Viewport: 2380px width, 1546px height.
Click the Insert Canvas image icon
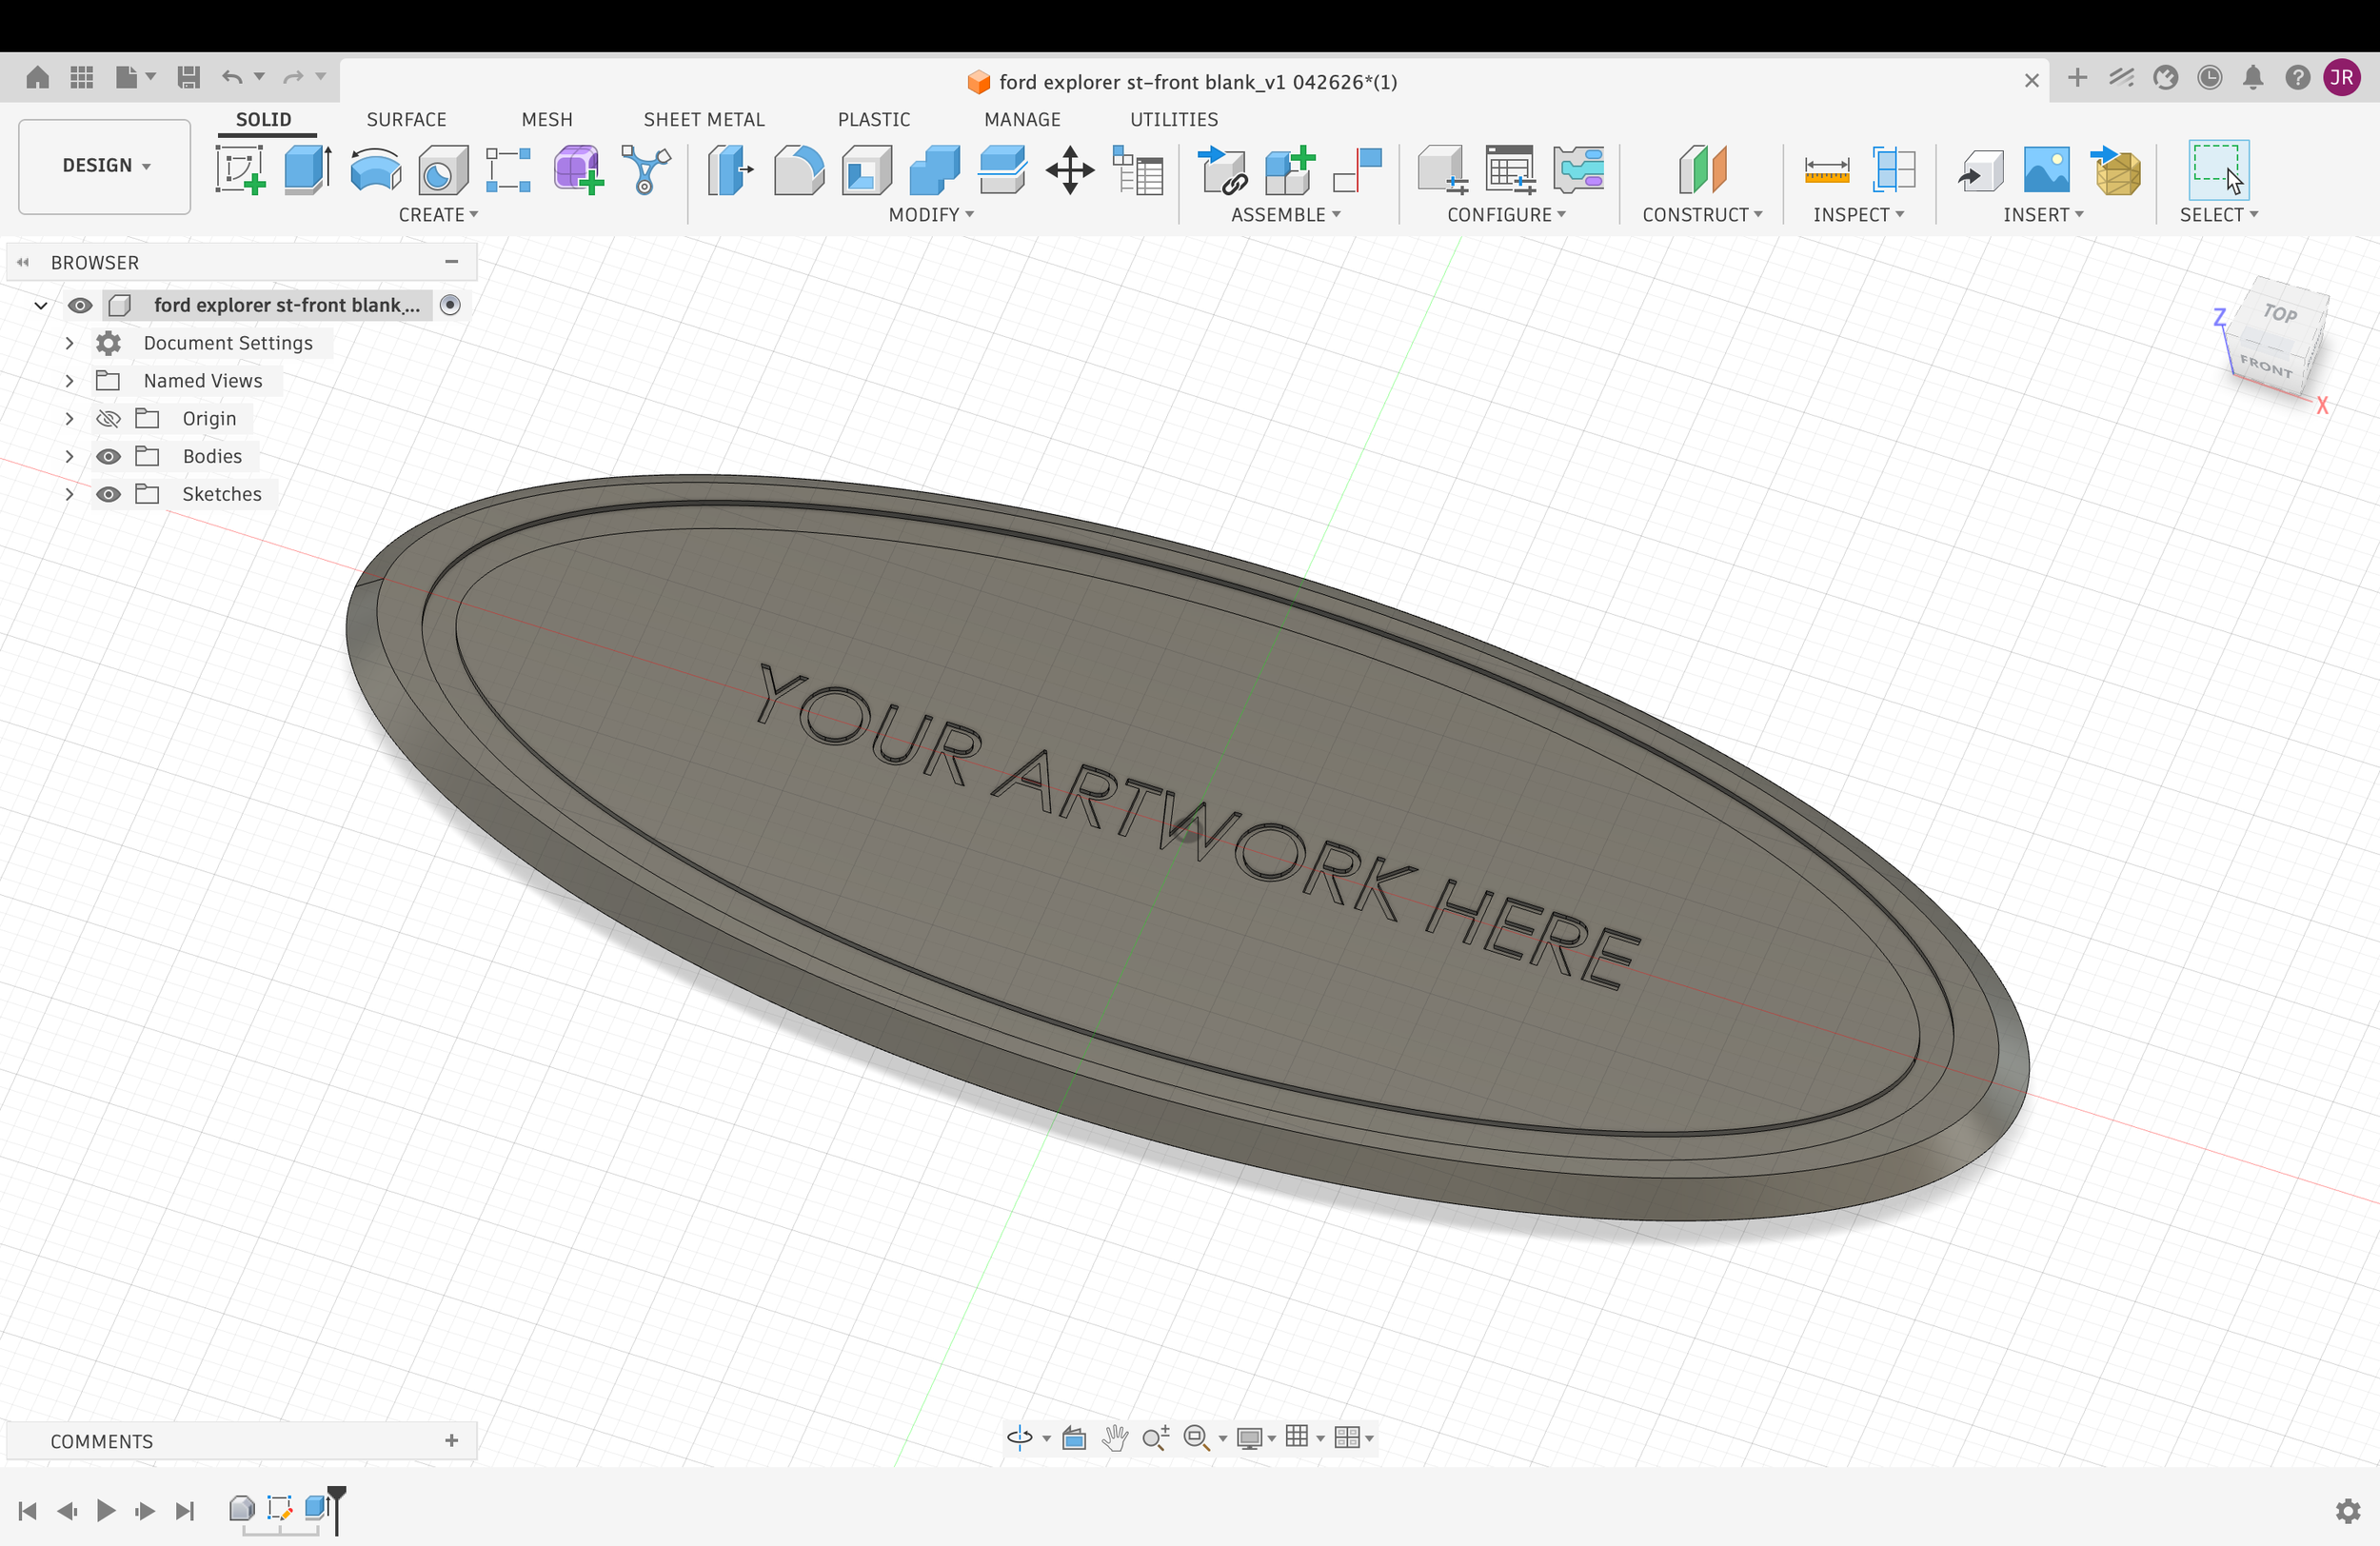2047,169
